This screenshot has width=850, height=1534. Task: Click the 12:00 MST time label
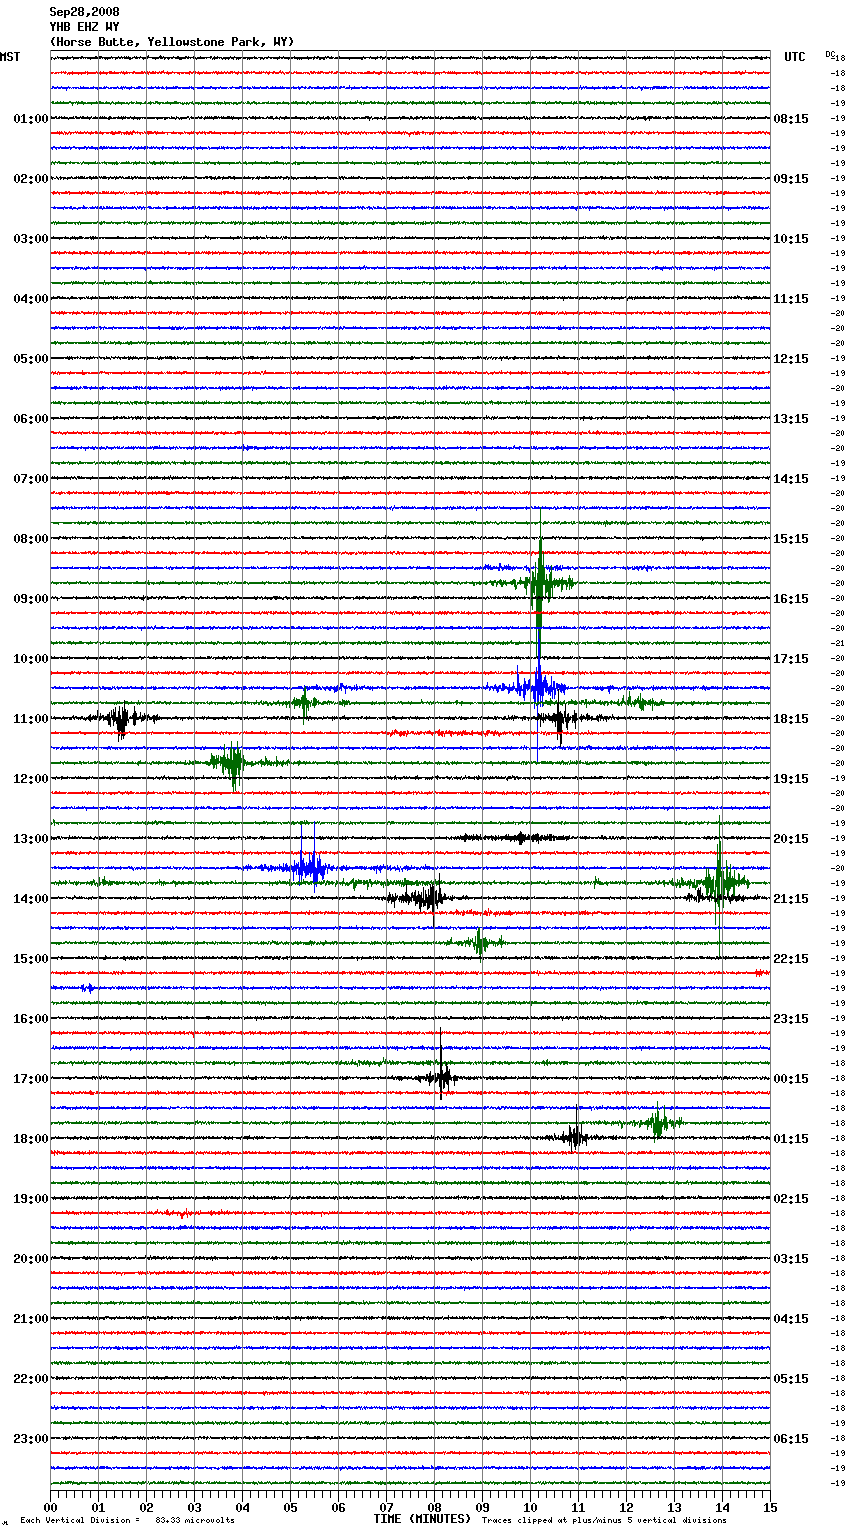pos(30,779)
